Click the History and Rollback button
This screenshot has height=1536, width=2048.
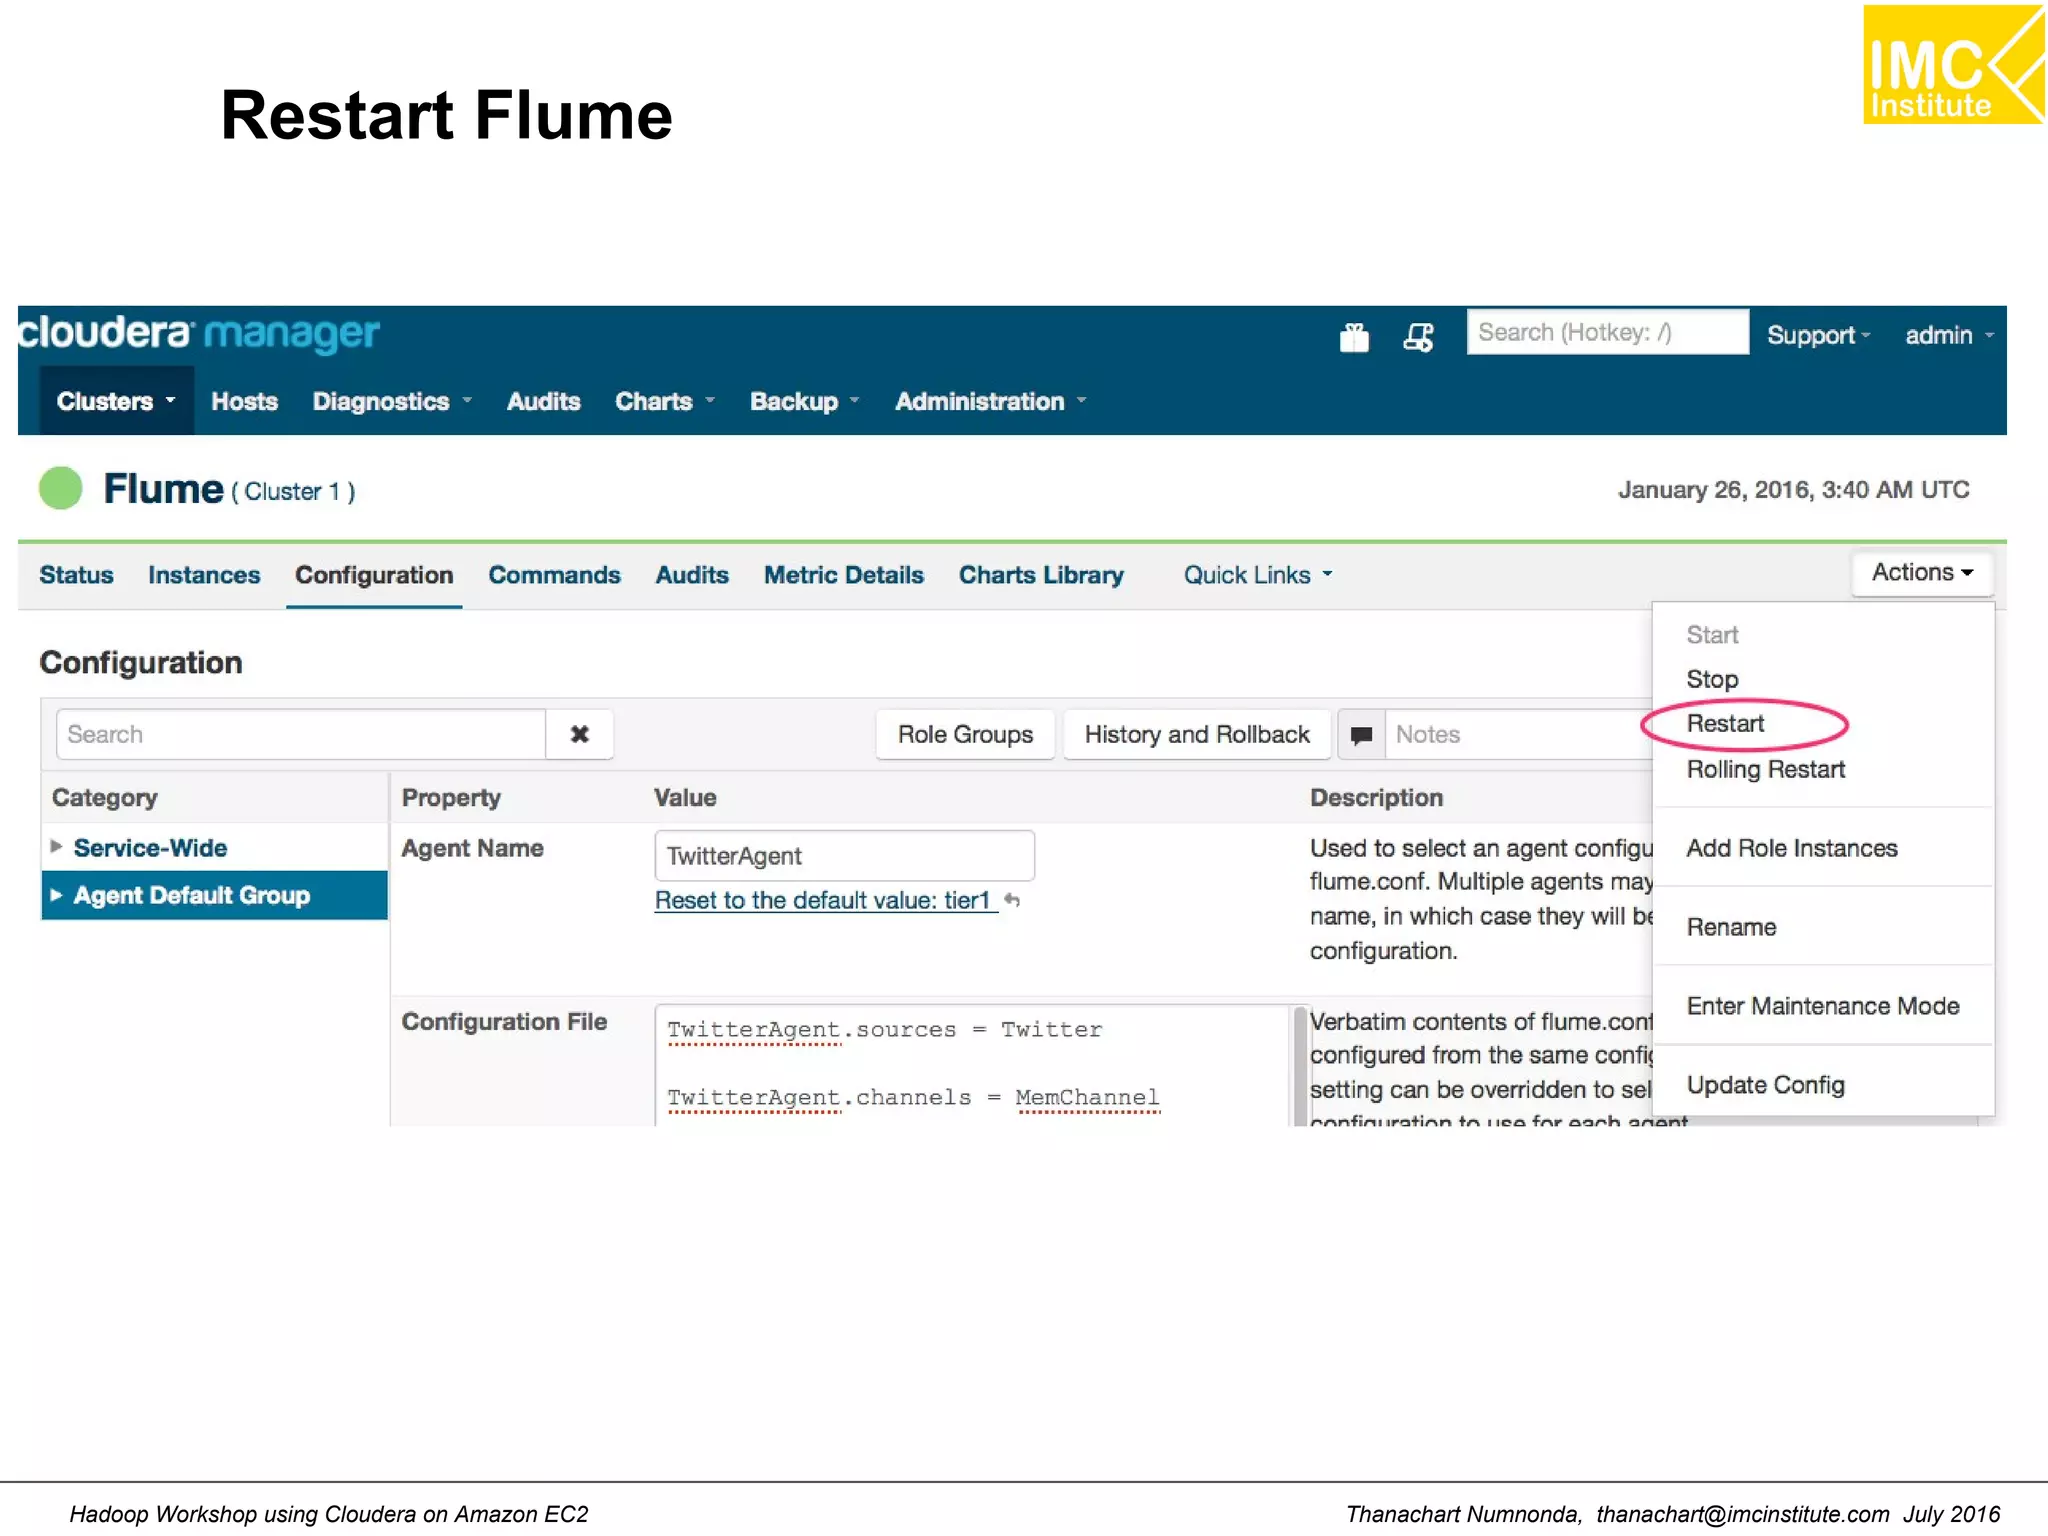[x=1197, y=734]
